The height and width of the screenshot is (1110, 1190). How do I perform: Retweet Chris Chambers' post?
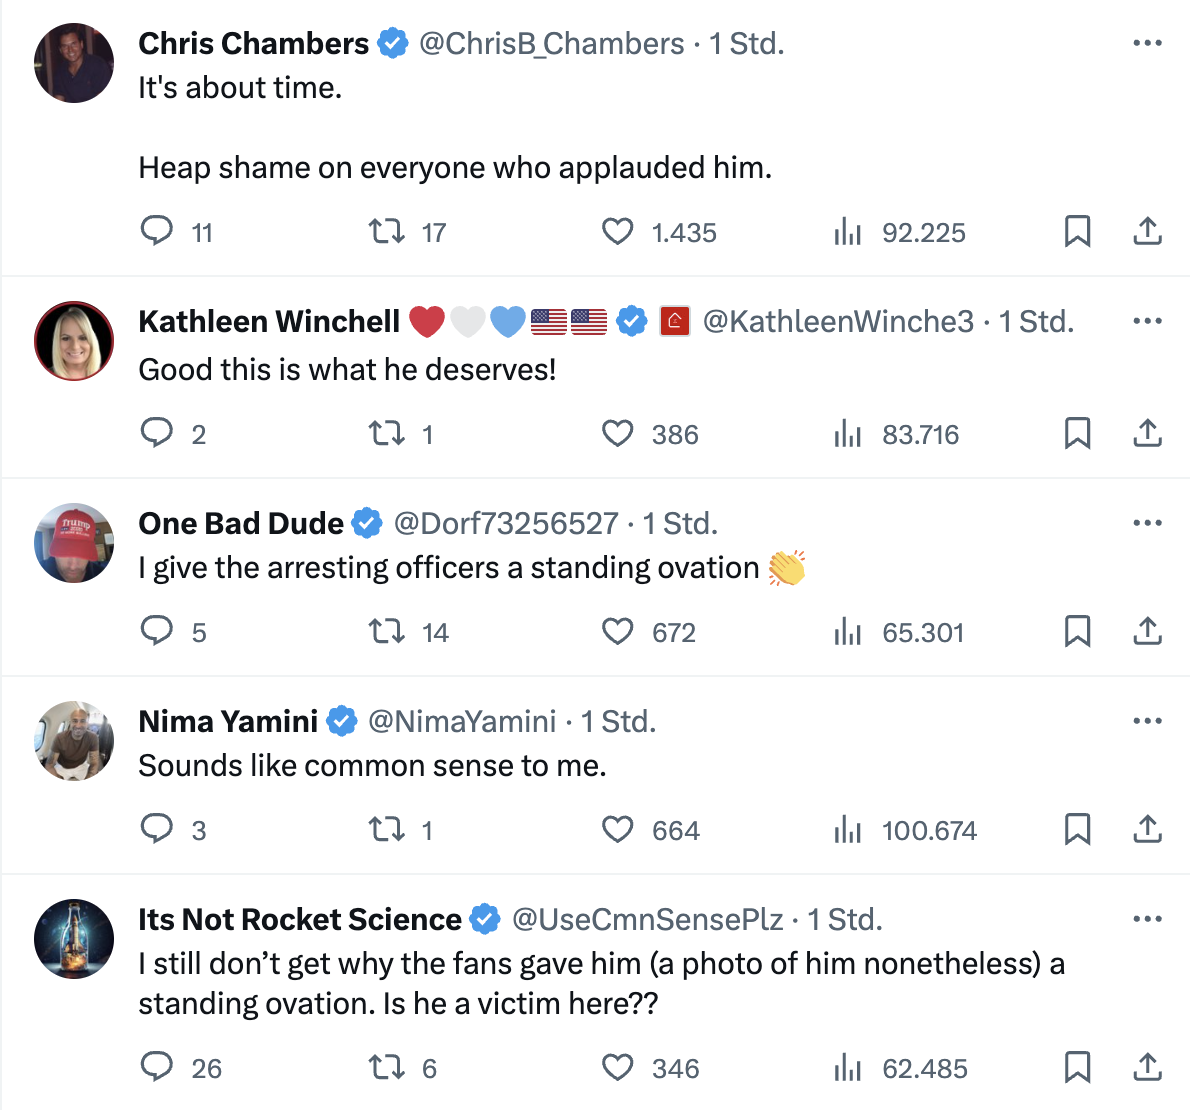[386, 231]
